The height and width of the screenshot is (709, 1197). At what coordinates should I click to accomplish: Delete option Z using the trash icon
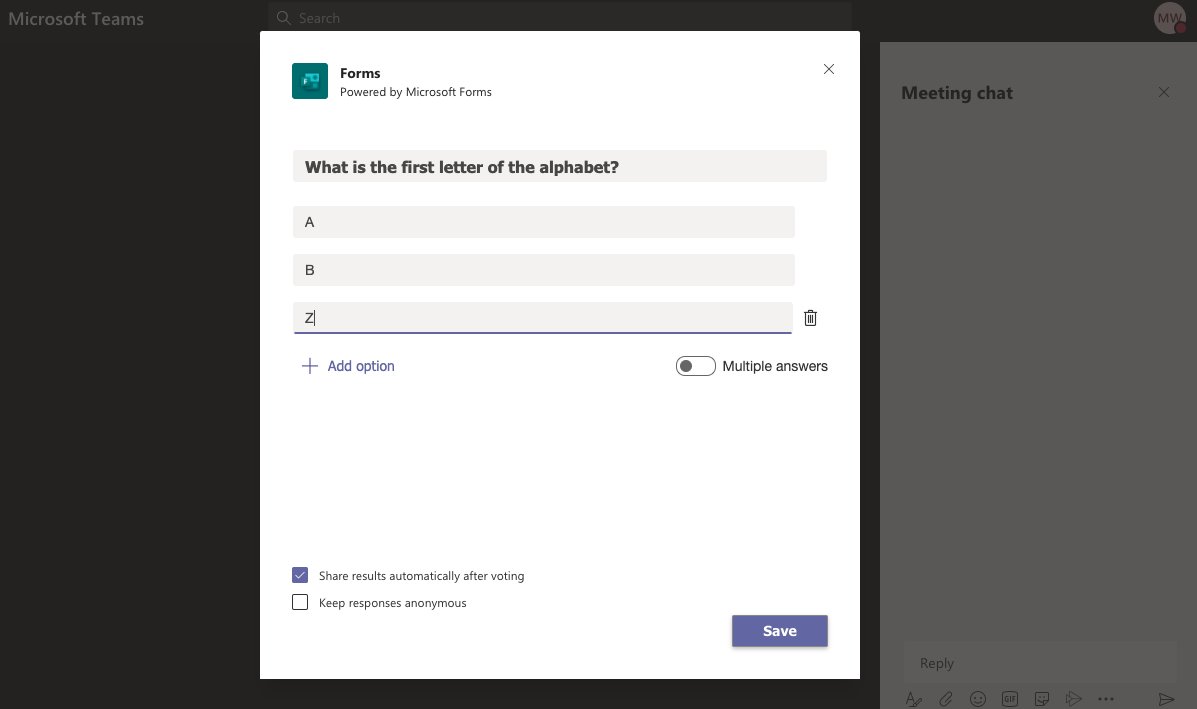click(810, 317)
